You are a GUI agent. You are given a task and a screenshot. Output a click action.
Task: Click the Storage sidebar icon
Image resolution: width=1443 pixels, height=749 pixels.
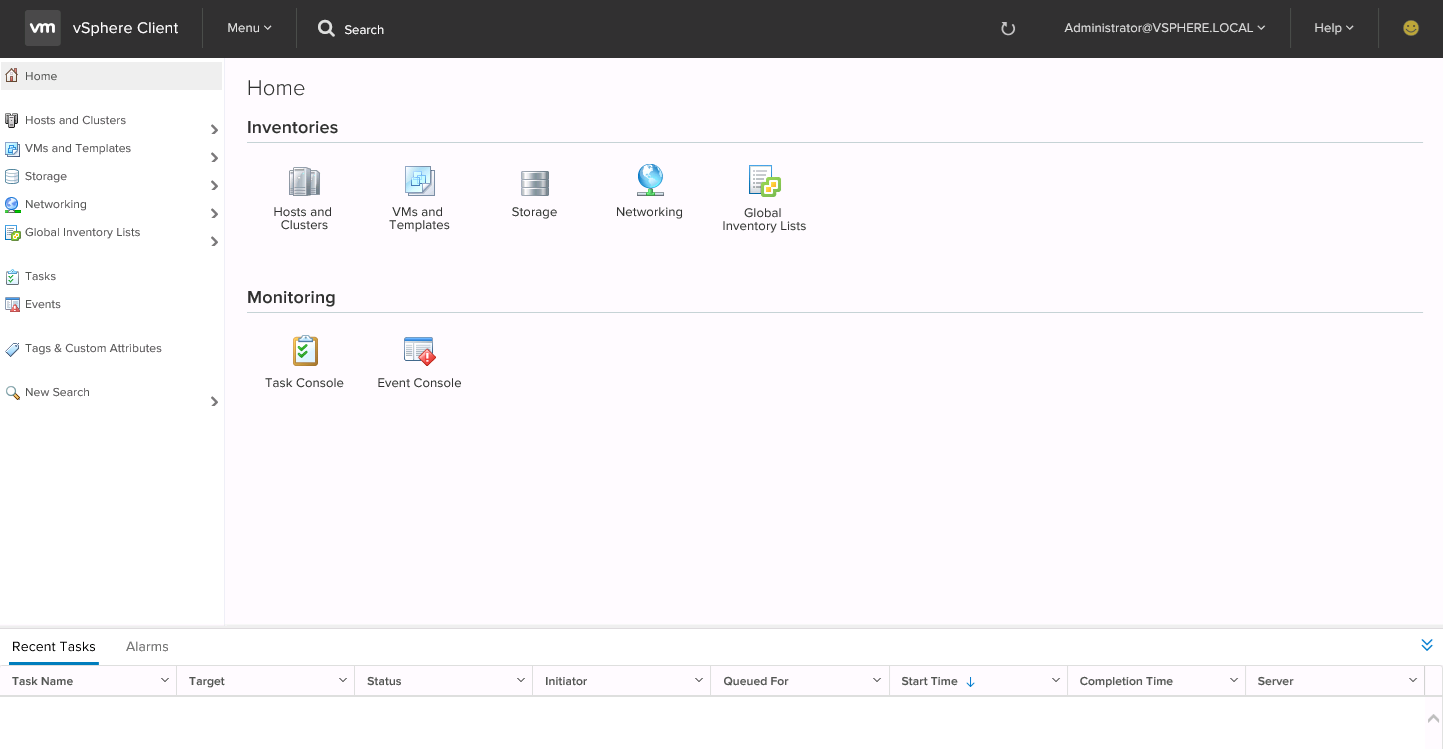pyautogui.click(x=12, y=176)
